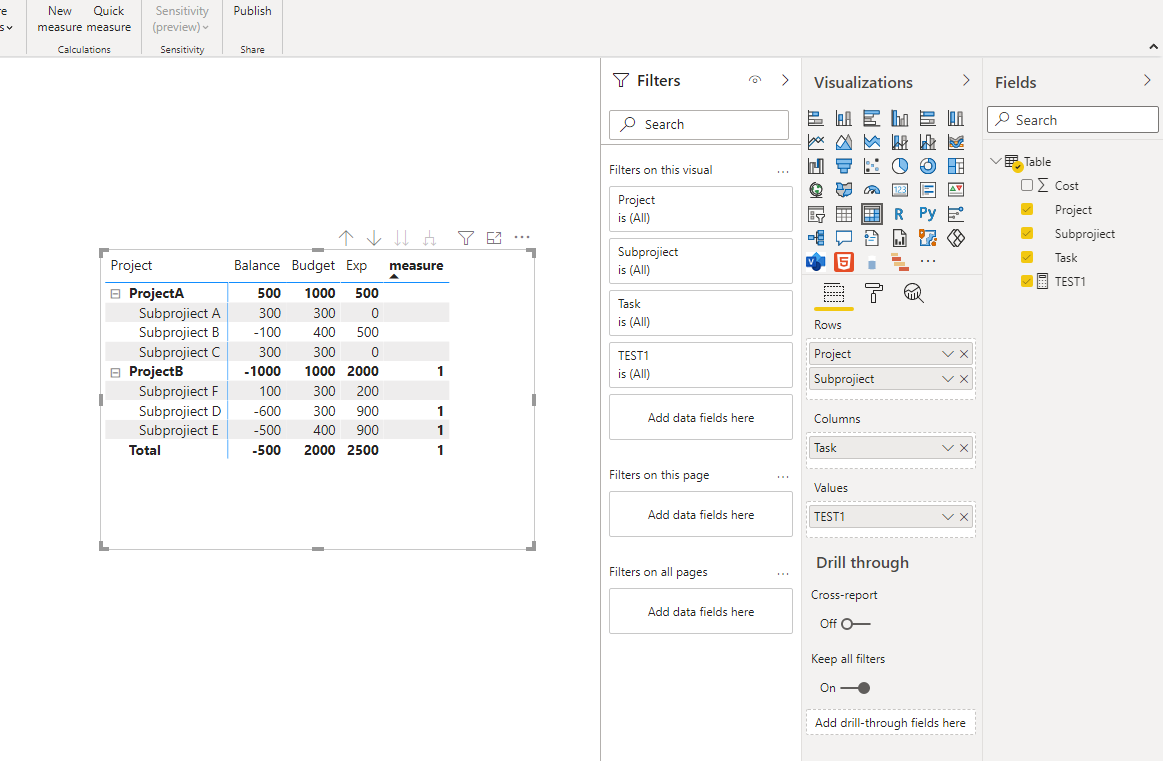Screen dimensions: 1163x761
Task: Select the line chart visualization
Action: pyautogui.click(x=816, y=142)
